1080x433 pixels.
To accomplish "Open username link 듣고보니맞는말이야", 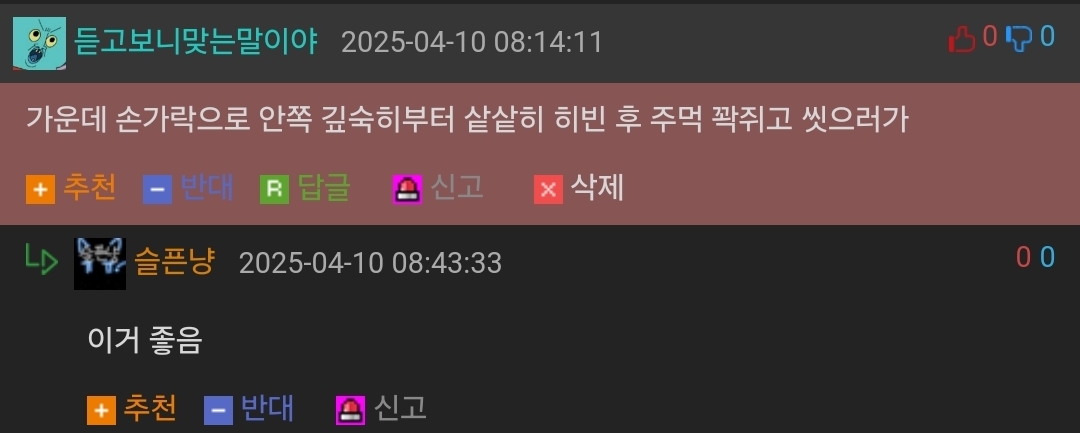I will click(x=196, y=42).
